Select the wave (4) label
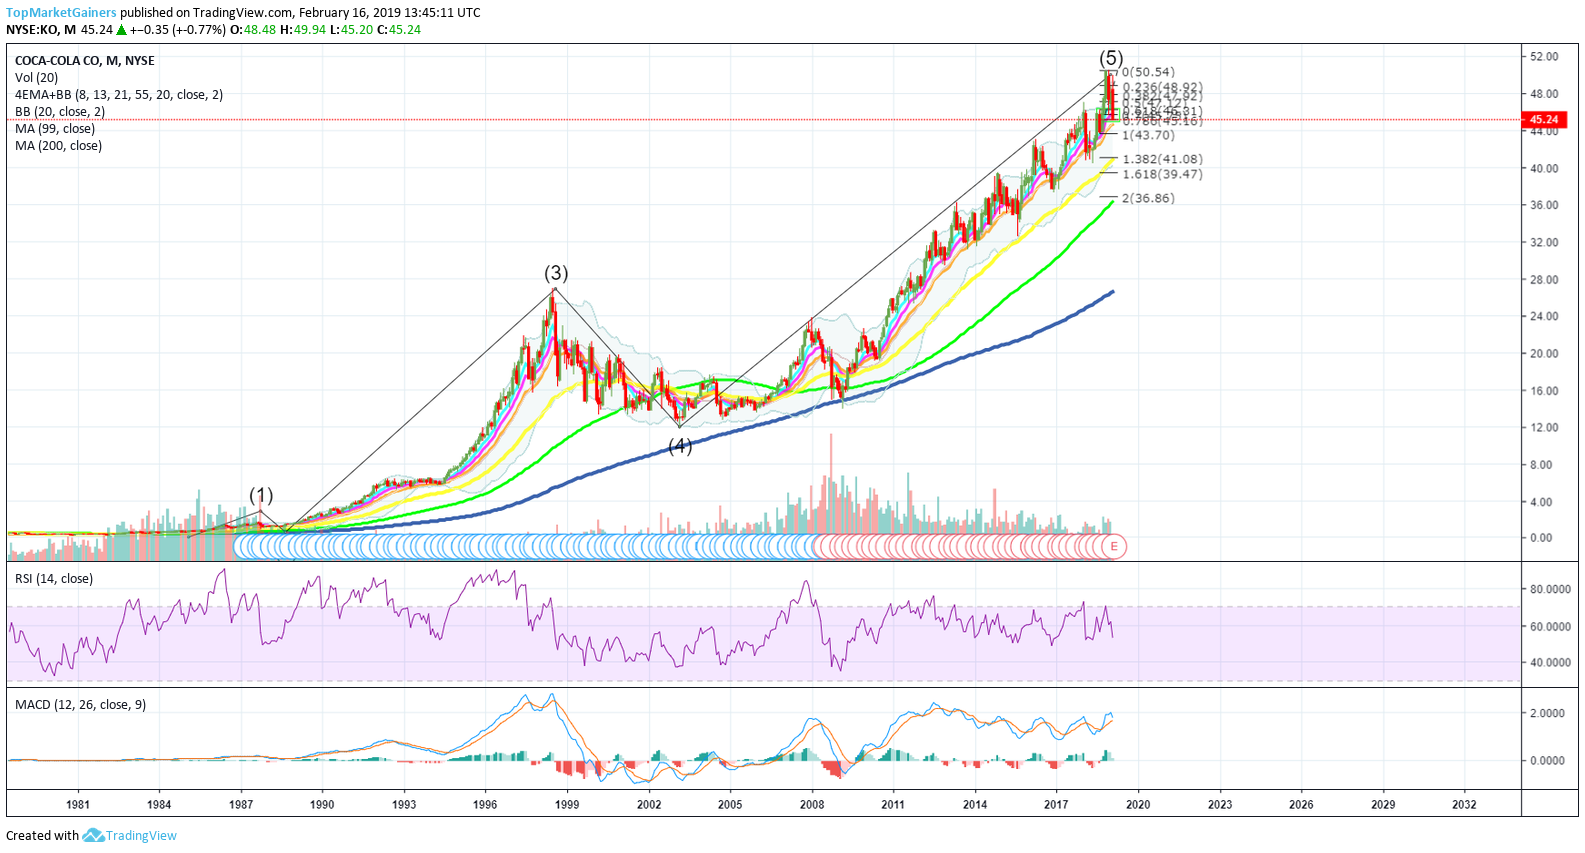 [x=680, y=446]
